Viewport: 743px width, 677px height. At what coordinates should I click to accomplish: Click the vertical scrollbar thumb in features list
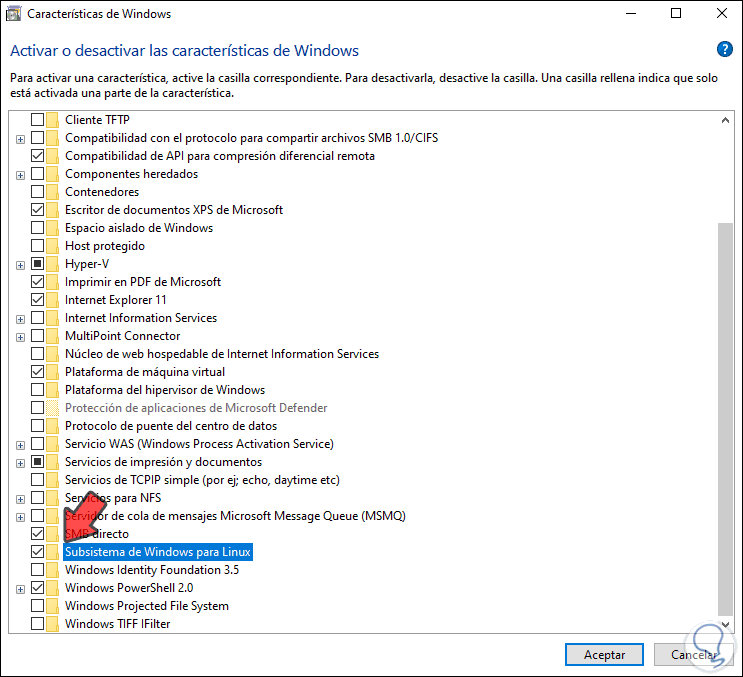[x=725, y=419]
